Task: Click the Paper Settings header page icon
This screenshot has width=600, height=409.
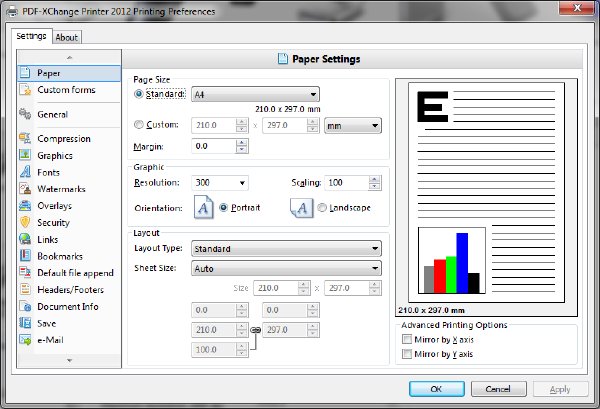Action: point(282,59)
